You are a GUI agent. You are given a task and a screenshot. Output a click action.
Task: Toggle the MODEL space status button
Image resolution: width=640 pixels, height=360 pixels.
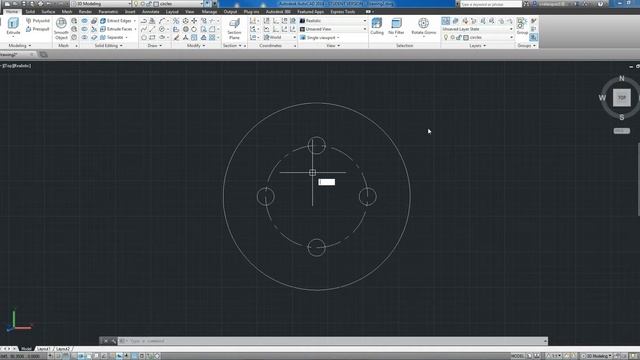click(517, 356)
